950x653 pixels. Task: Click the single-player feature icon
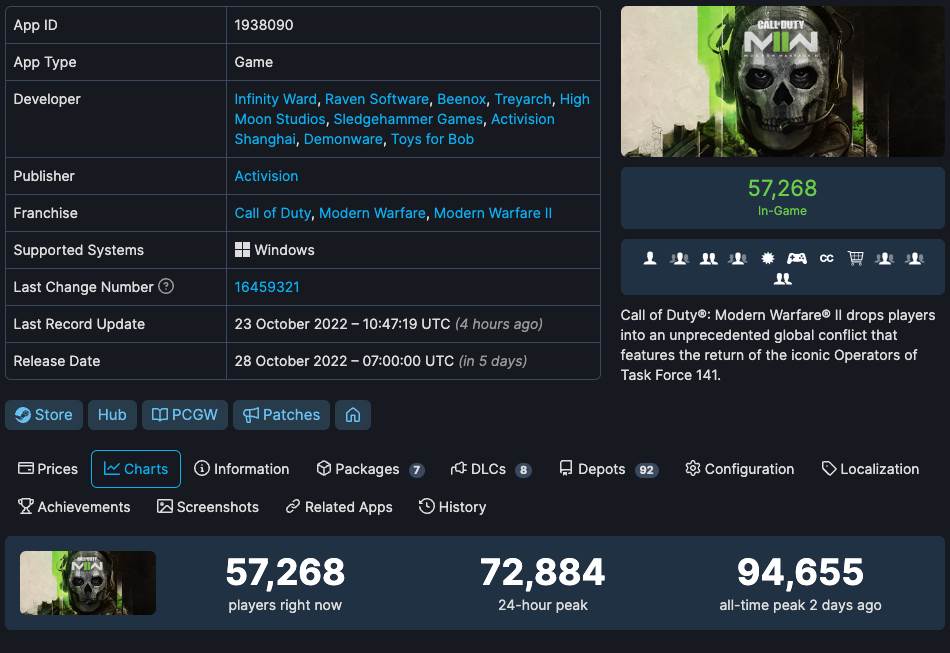650,260
